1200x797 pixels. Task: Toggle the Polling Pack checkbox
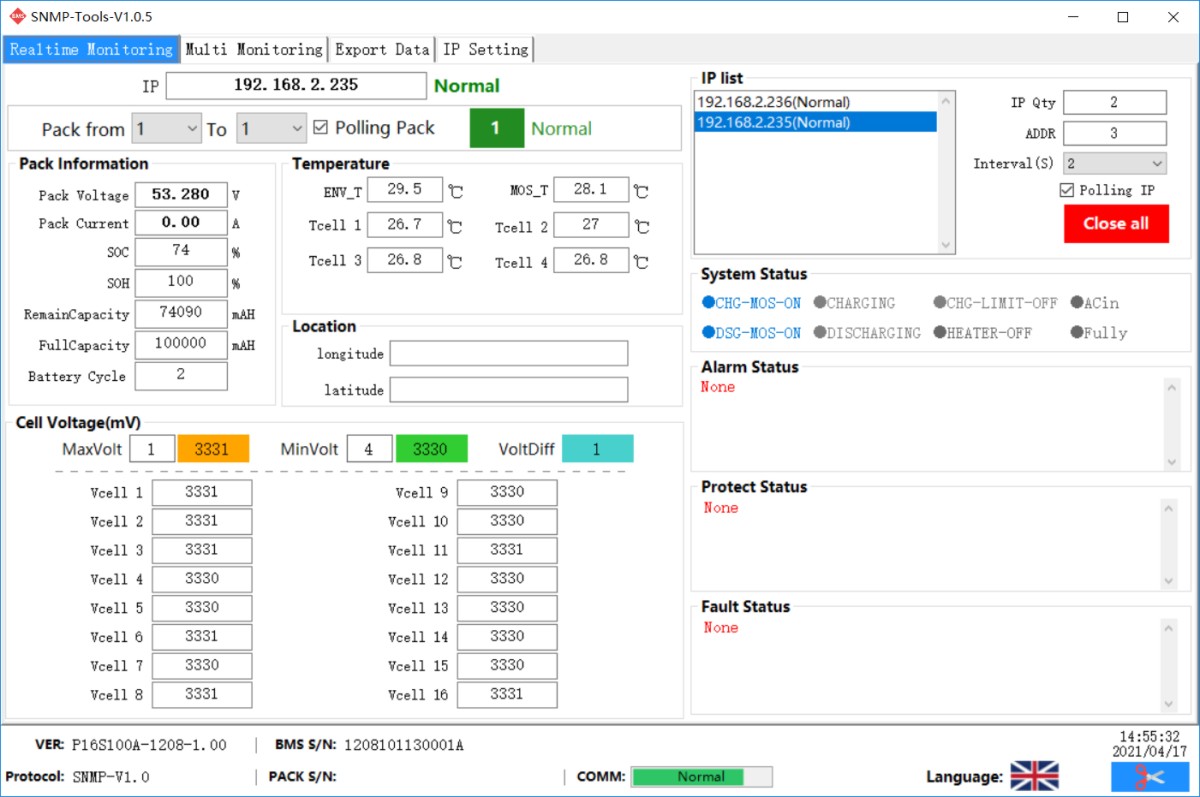(321, 128)
